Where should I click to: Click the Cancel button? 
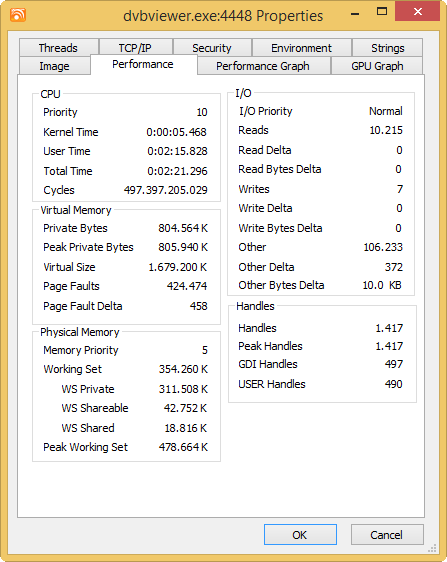tap(387, 534)
